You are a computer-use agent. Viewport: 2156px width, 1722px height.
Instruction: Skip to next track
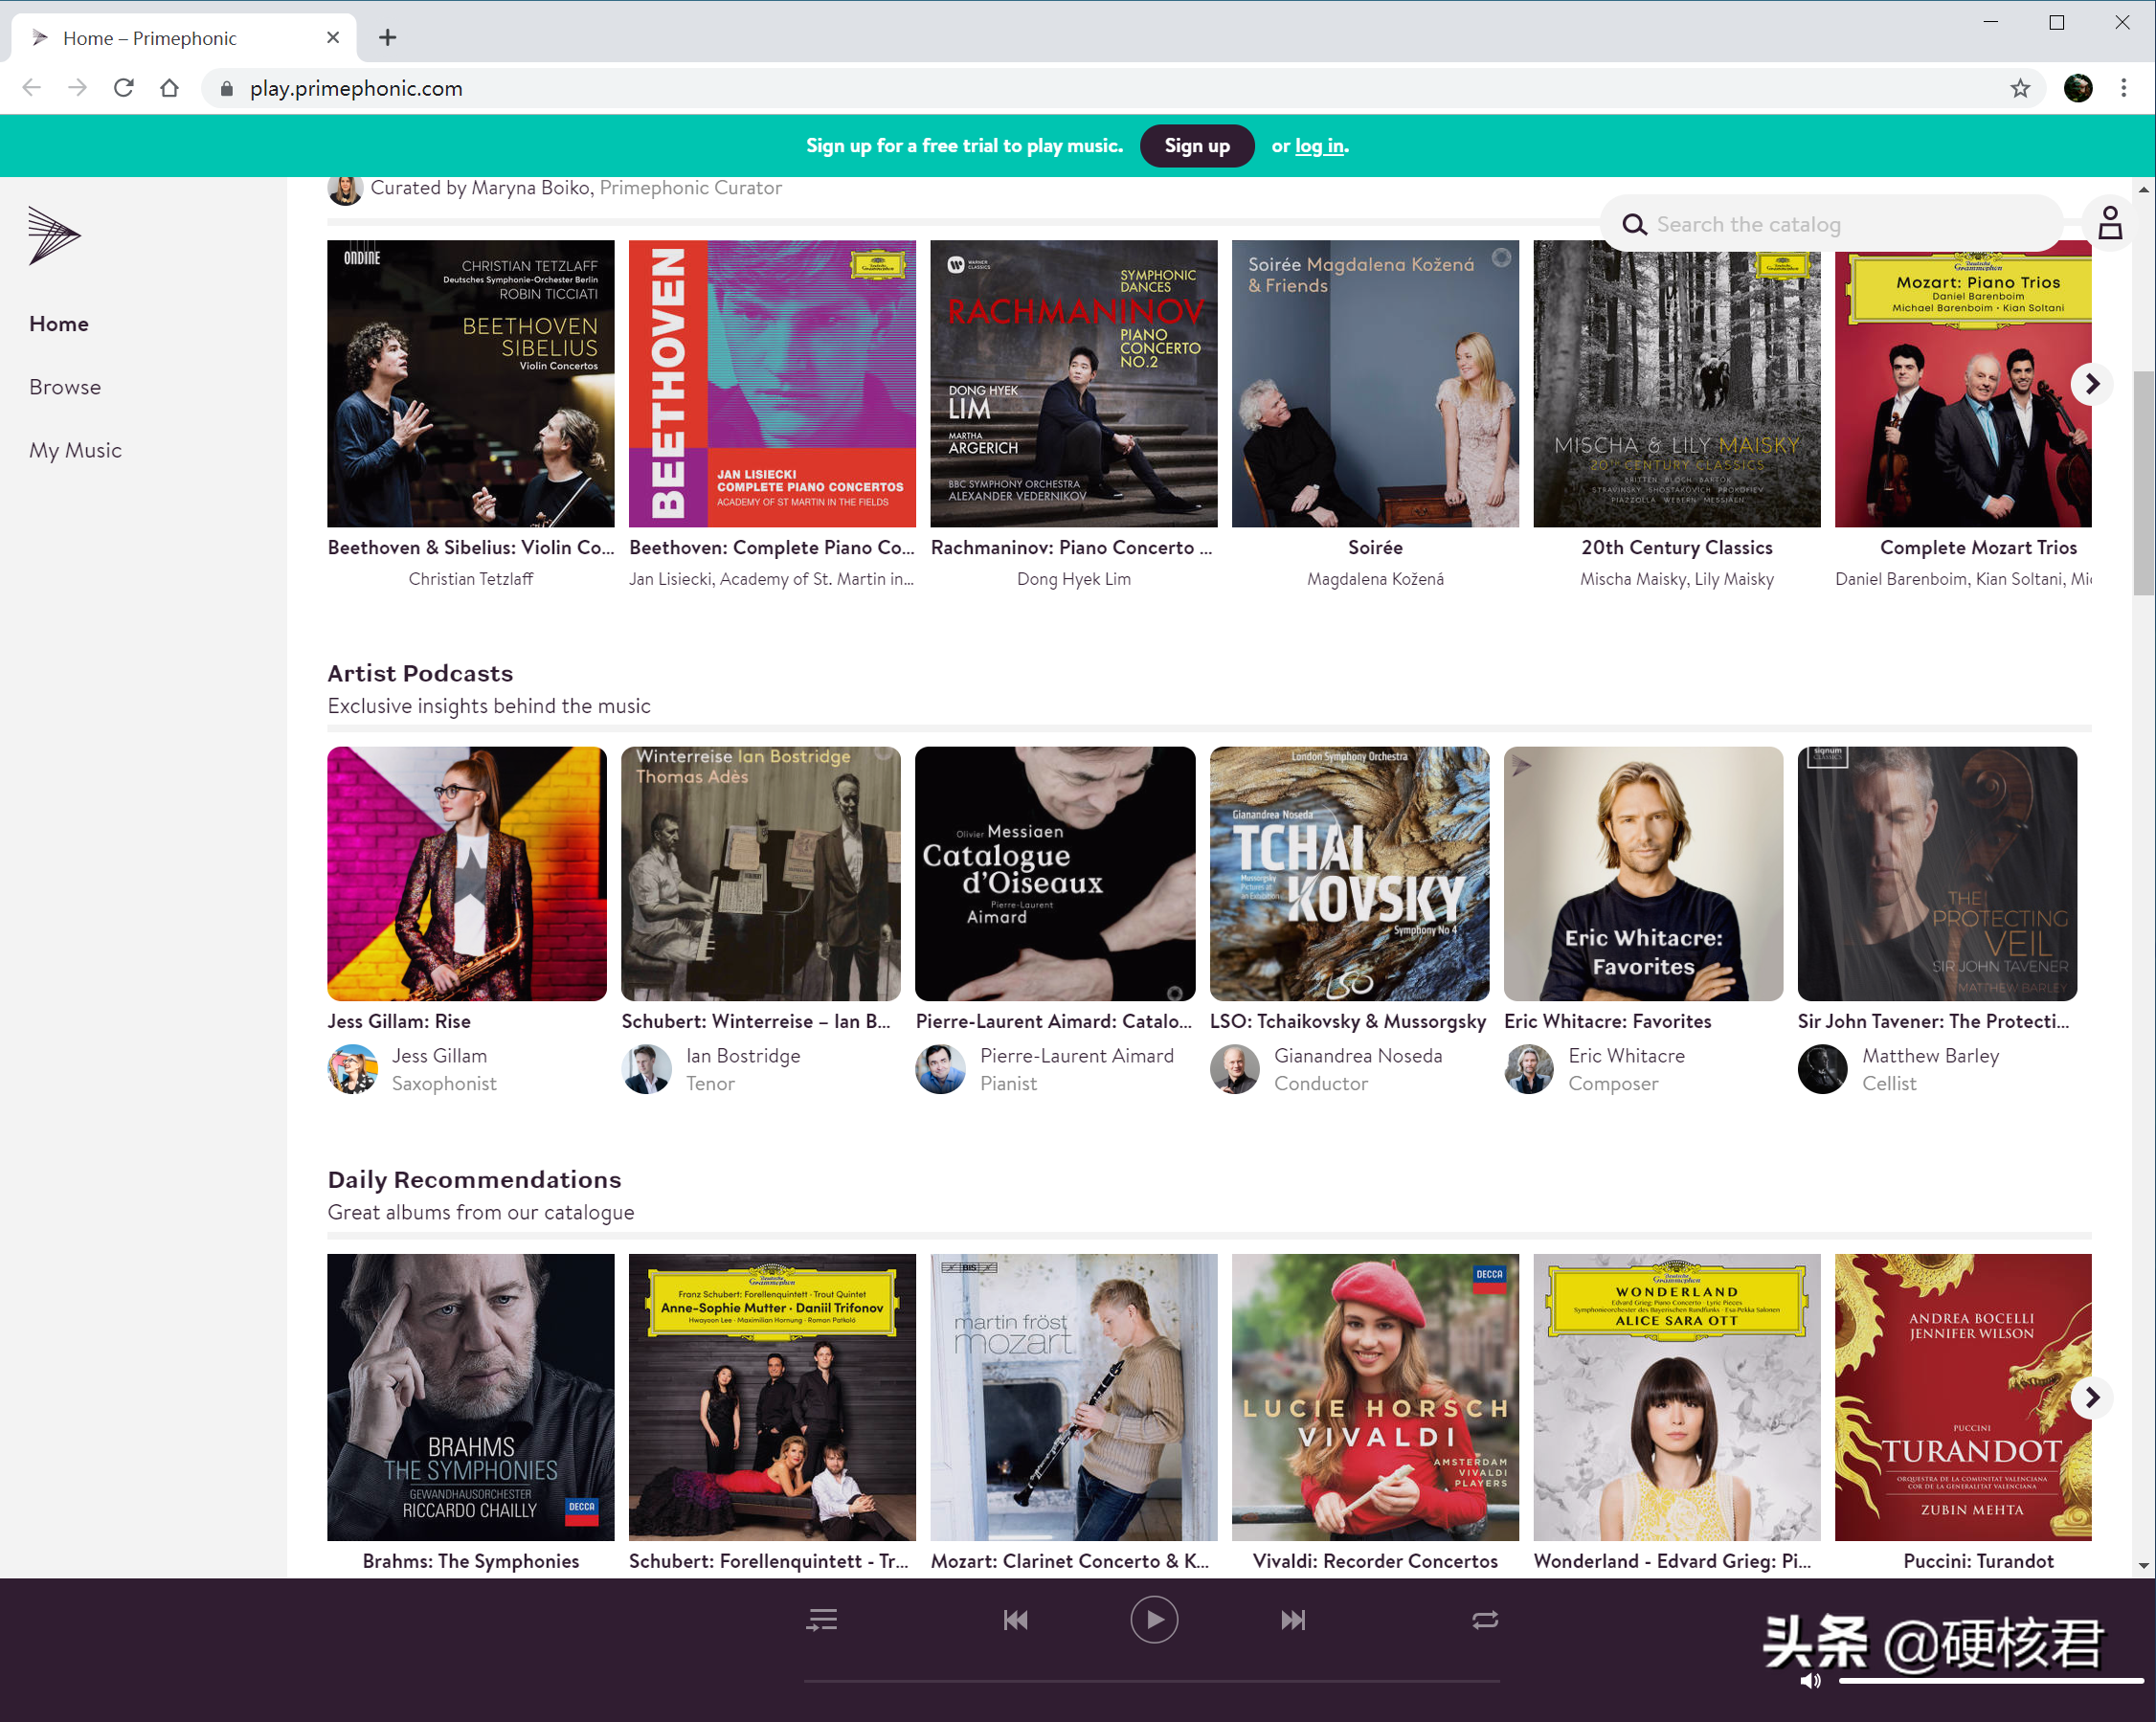(x=1293, y=1619)
